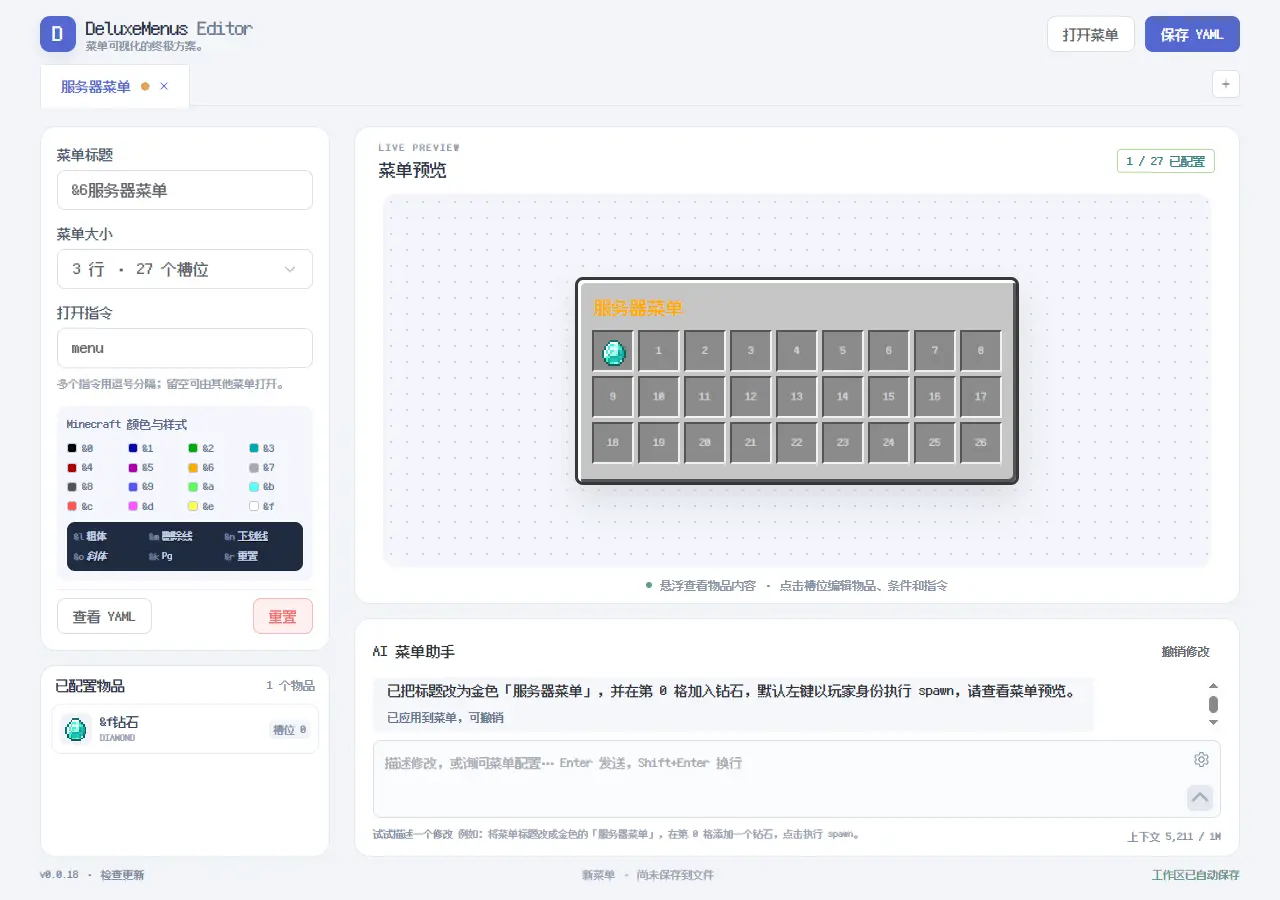Click the 1 / 27 已配置 badge
Image resolution: width=1280 pixels, height=900 pixels.
tap(1165, 161)
